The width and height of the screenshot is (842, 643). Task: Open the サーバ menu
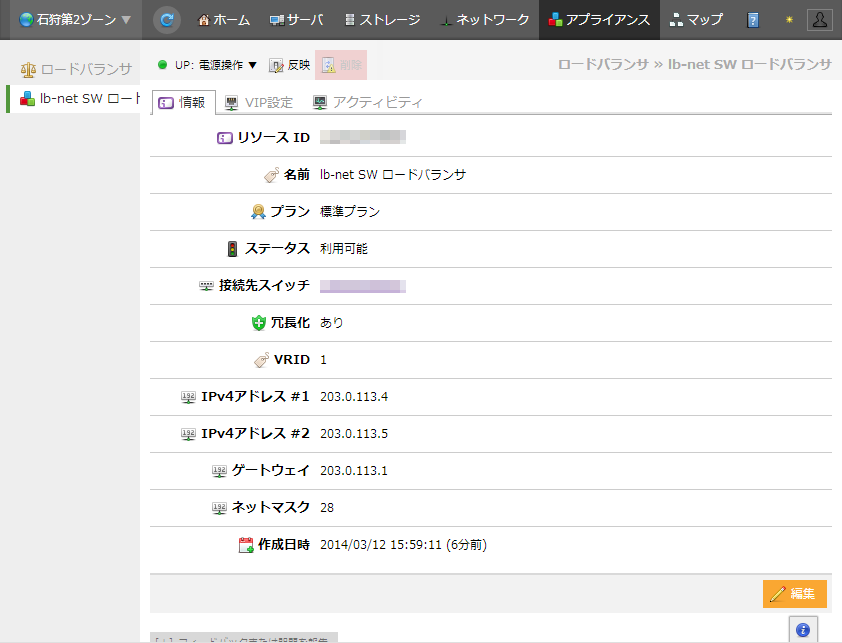(297, 20)
